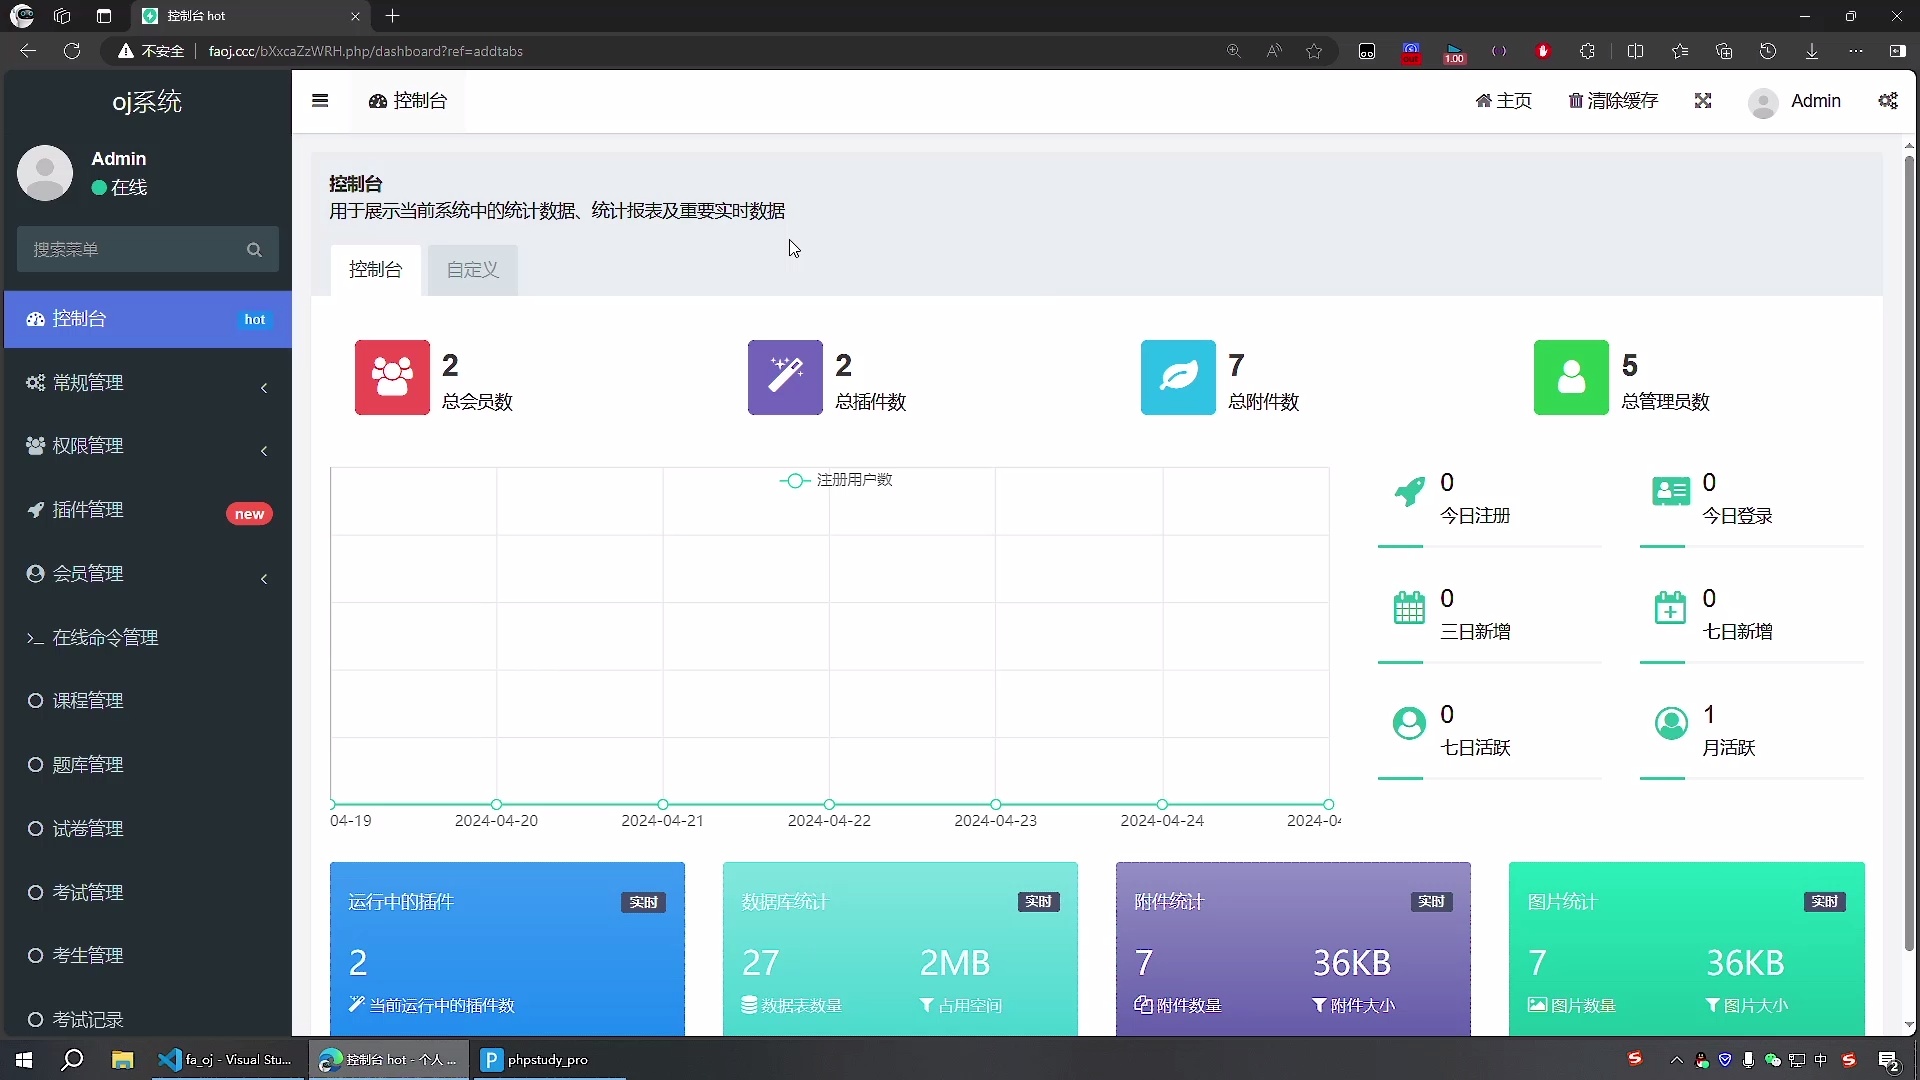Click the rocket icon for today's registrations

click(1409, 491)
